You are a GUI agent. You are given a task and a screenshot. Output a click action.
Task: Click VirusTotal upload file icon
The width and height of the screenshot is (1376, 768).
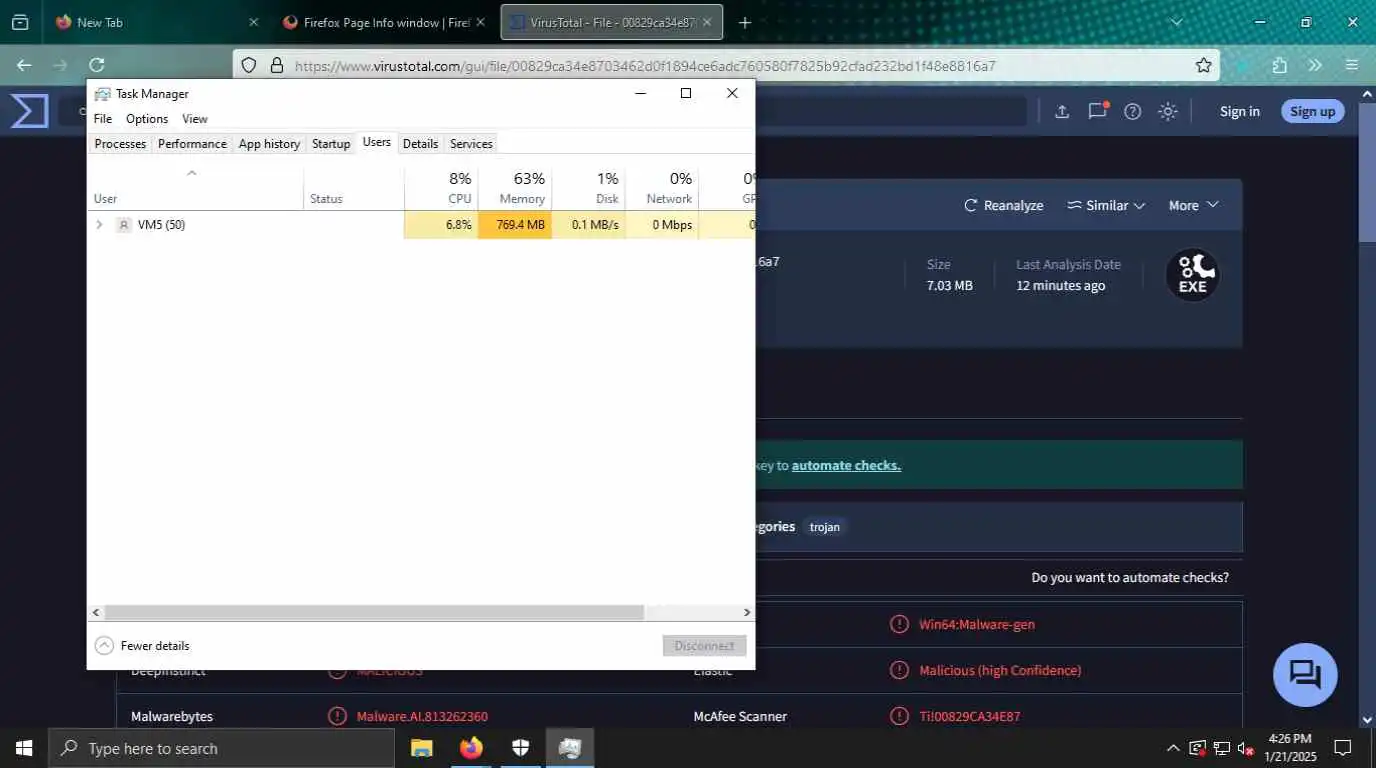click(1062, 111)
